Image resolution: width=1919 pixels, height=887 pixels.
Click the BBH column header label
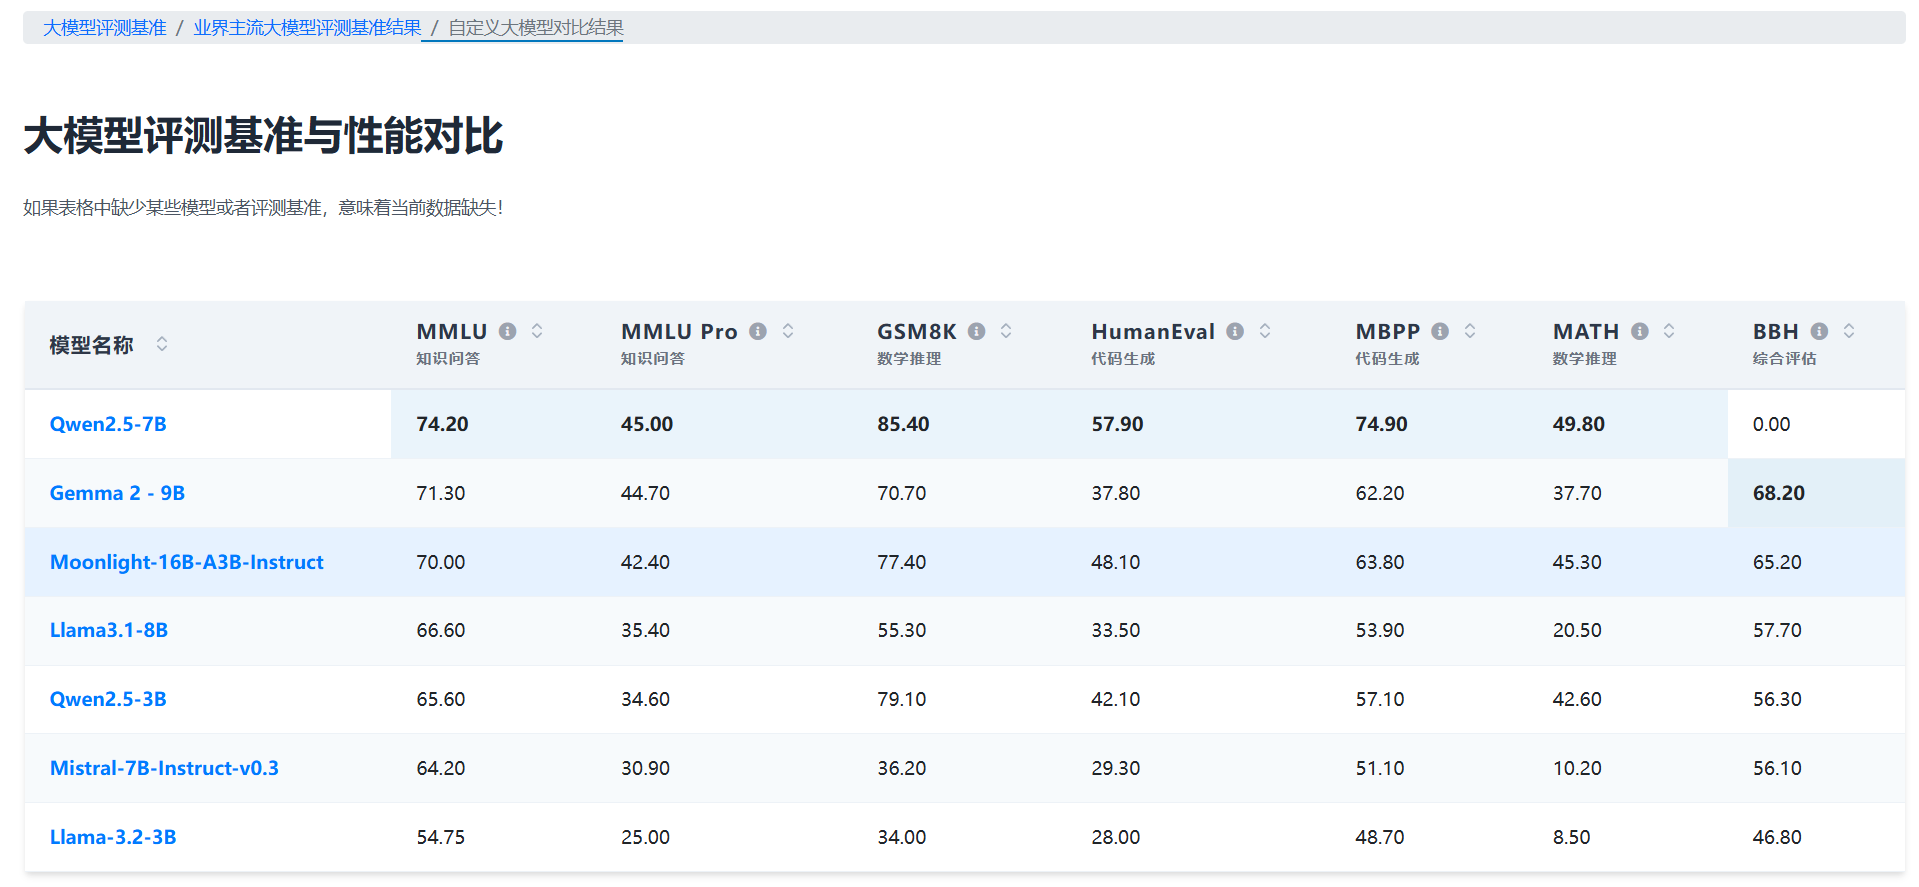pyautogui.click(x=1776, y=332)
